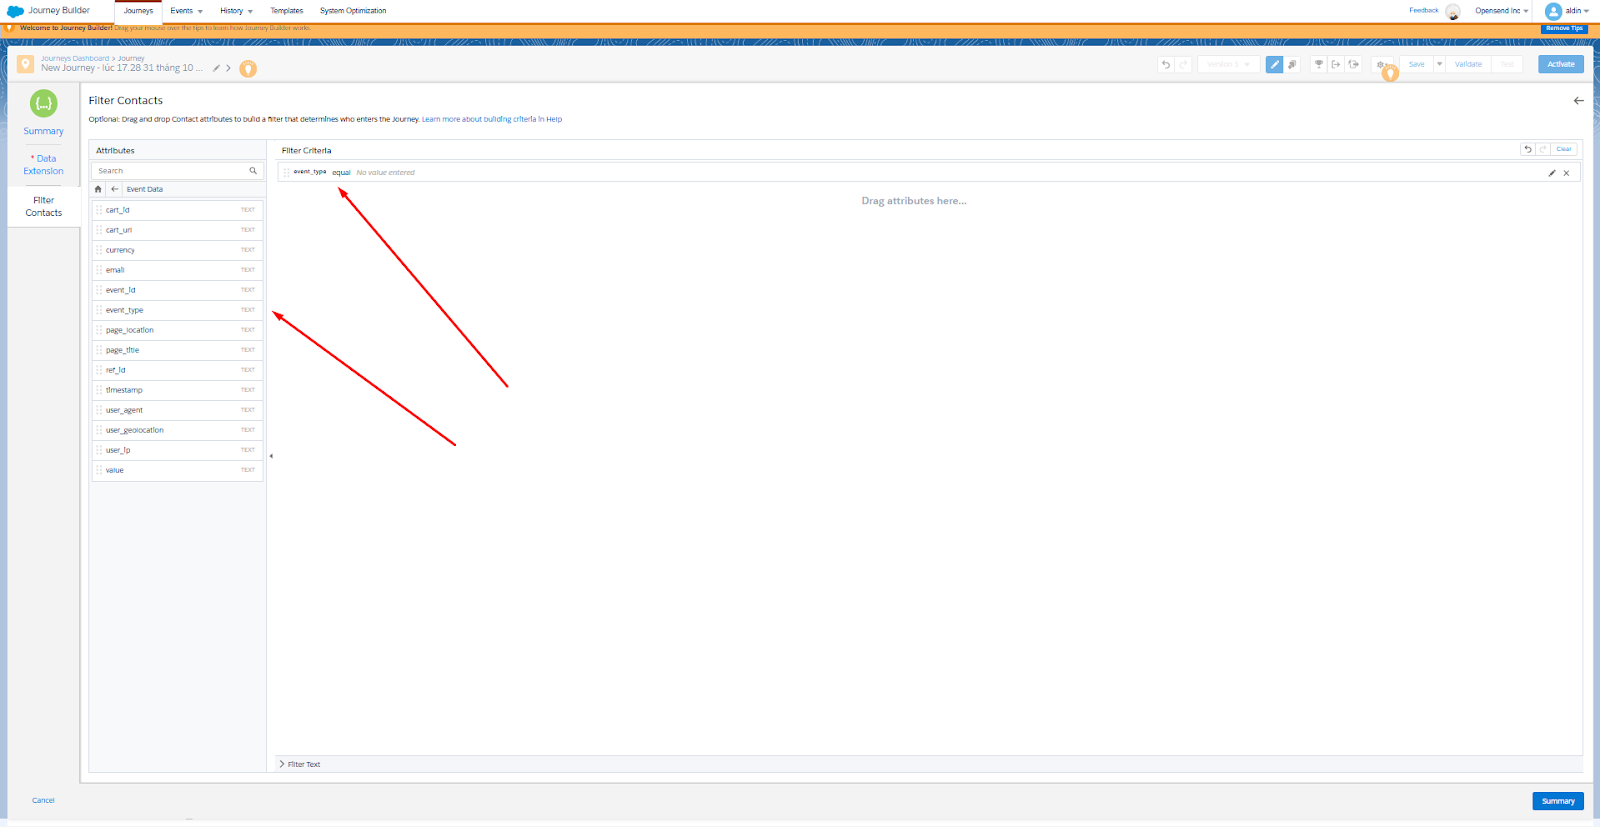Click the blue Summary button
Screen dimensions: 1600x827
(x=1557, y=801)
